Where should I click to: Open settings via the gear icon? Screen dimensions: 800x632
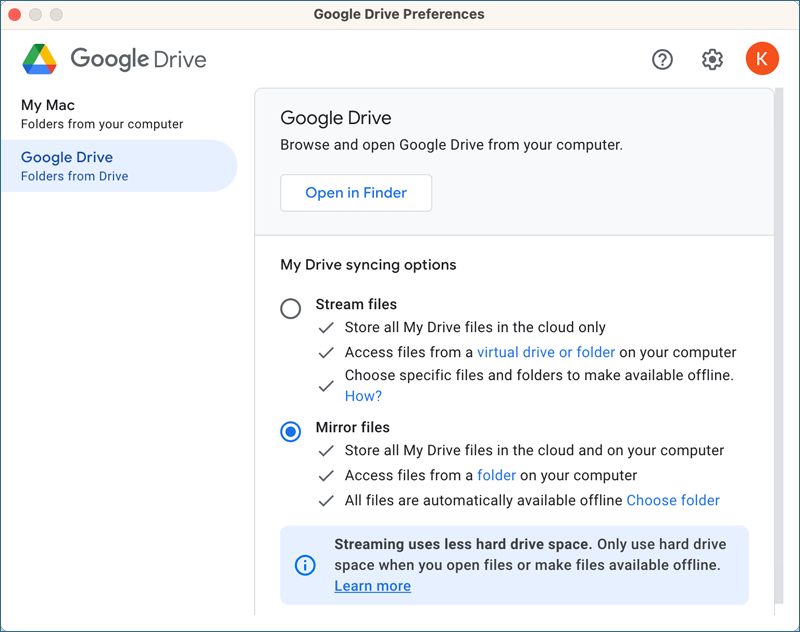[x=712, y=60]
